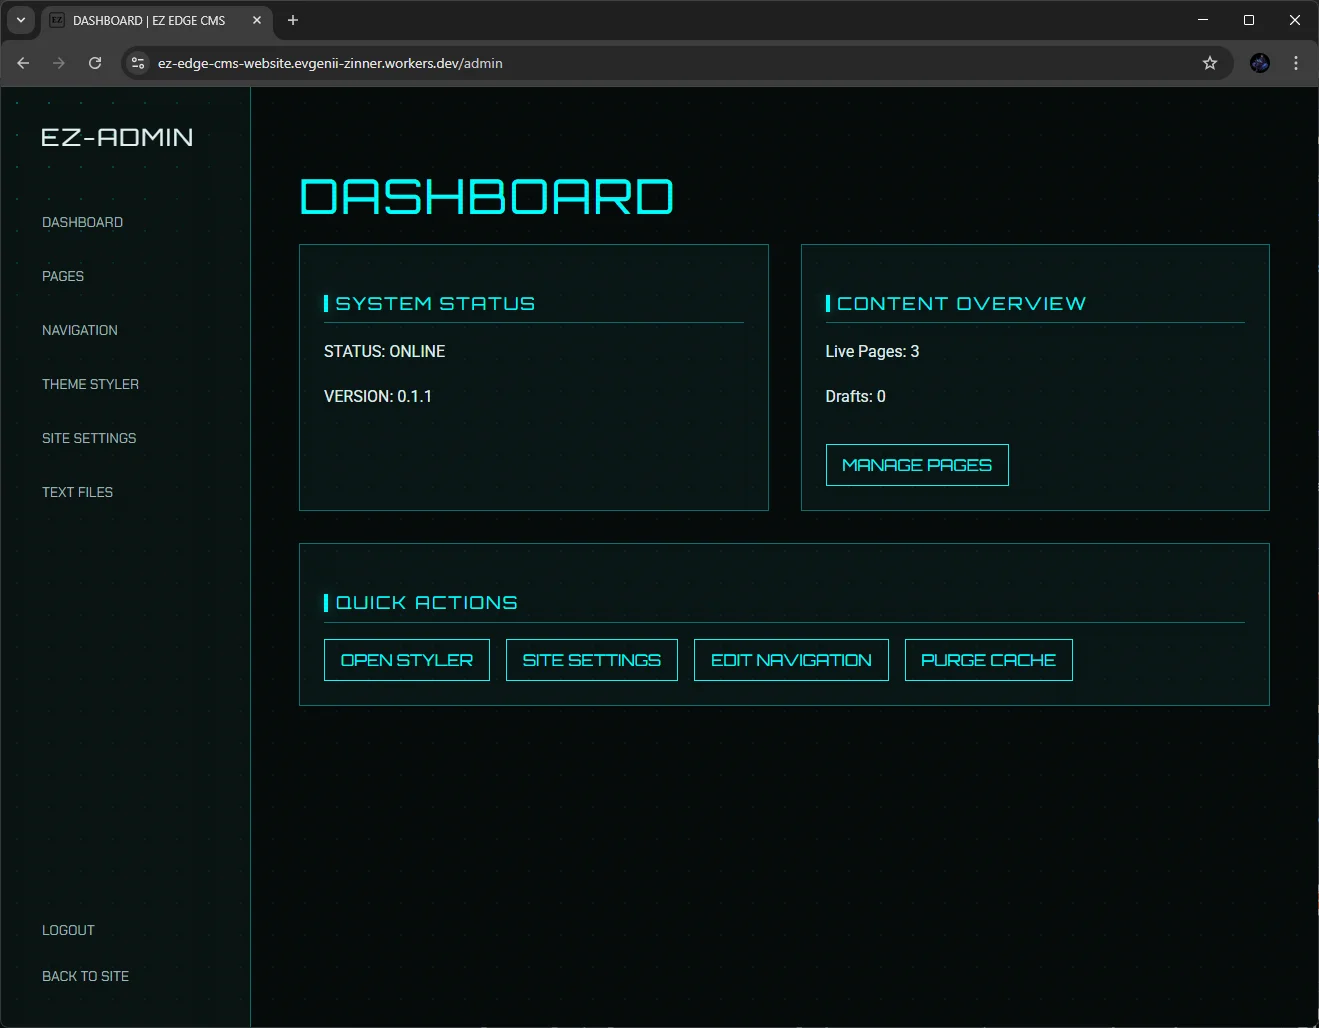Click the Manage Pages button

tap(917, 465)
